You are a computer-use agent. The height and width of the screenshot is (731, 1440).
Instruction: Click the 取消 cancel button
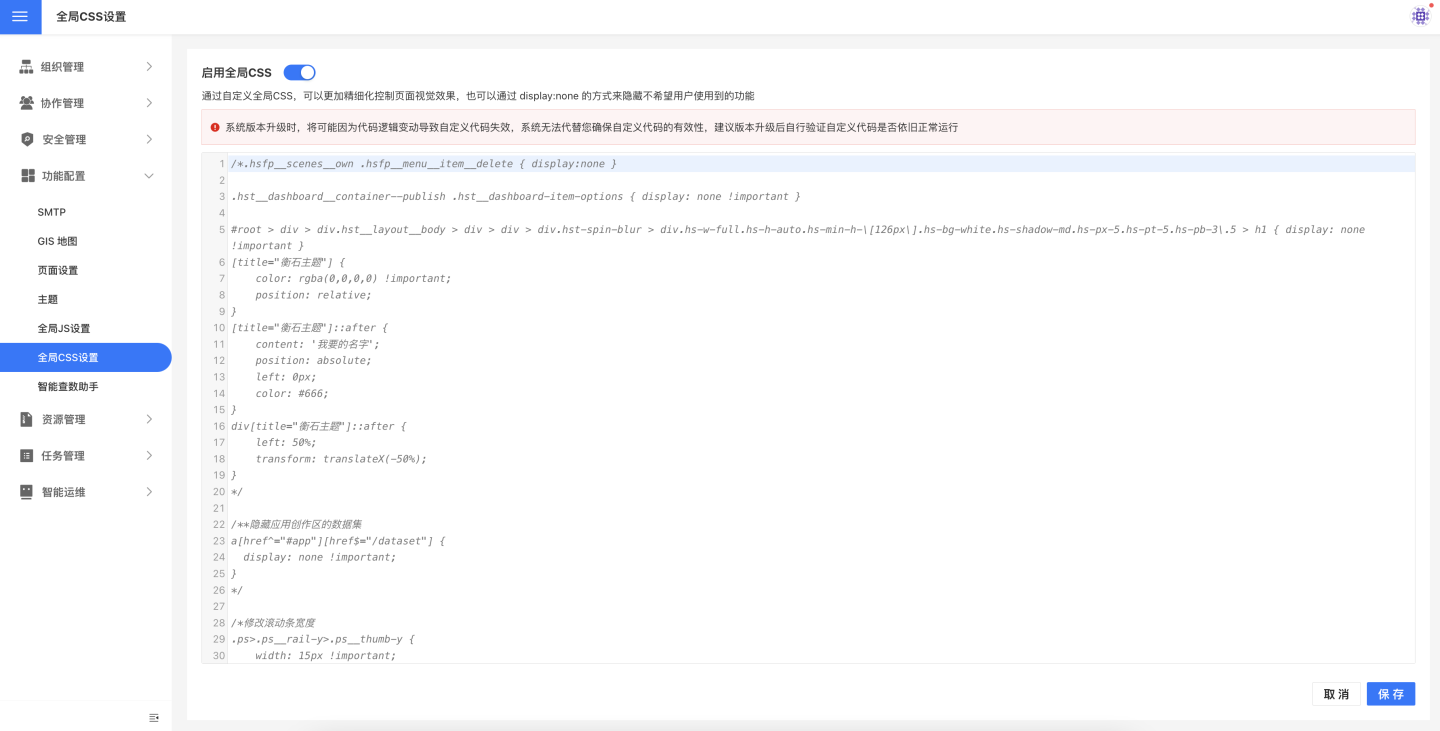click(1336, 694)
